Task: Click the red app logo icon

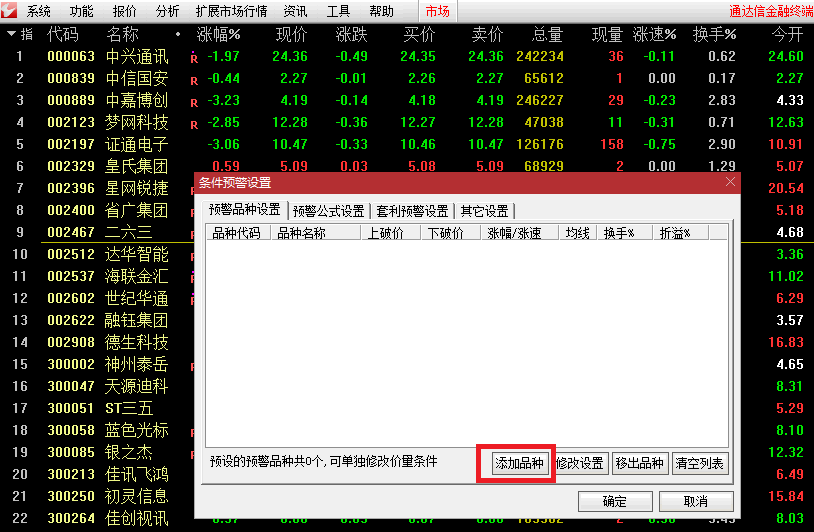Action: tap(9, 10)
